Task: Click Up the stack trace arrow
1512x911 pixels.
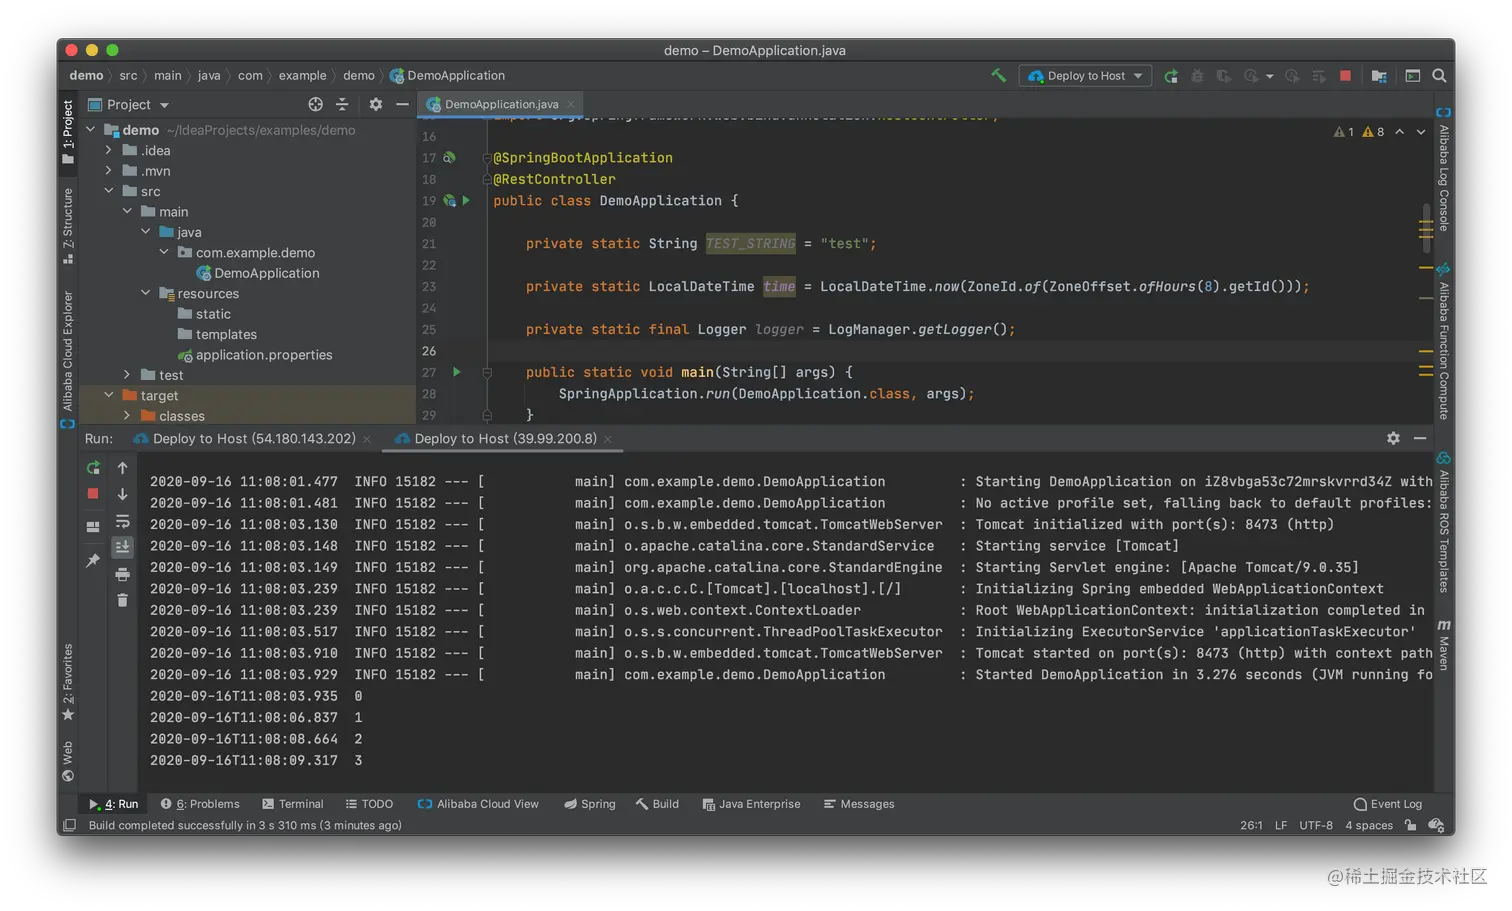Action: 122,468
